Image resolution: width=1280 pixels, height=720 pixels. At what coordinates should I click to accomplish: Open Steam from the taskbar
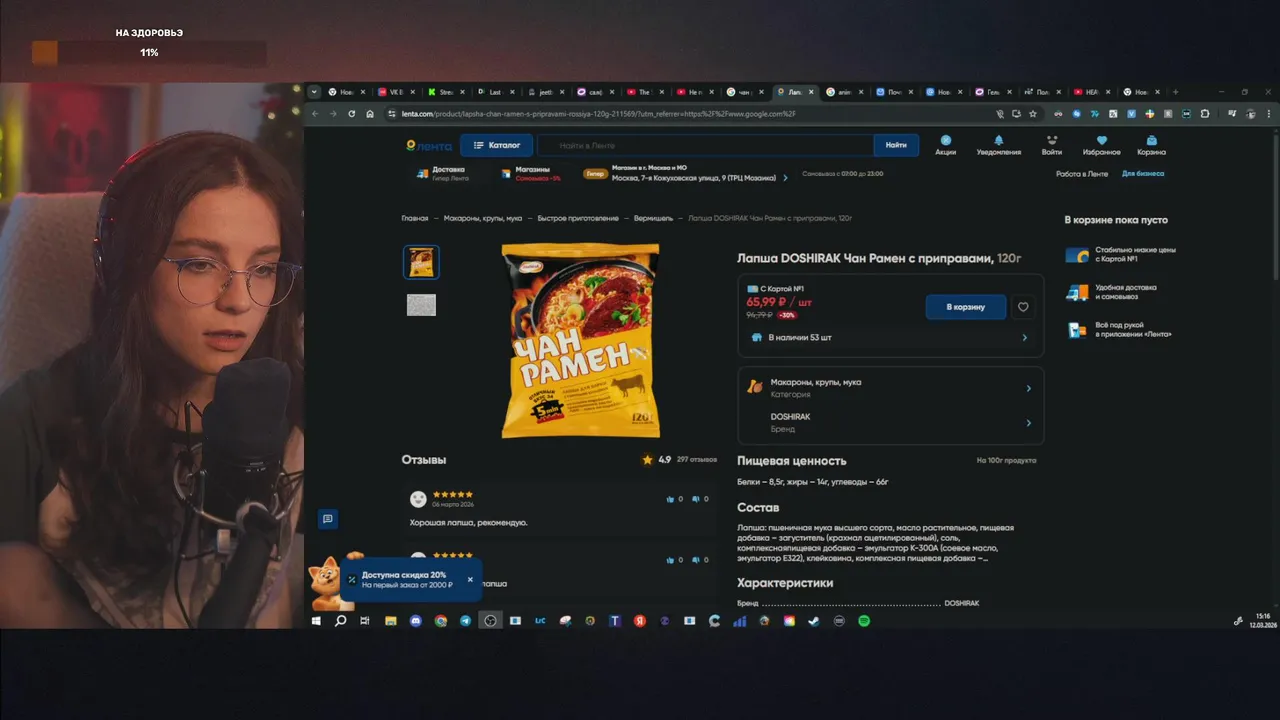point(814,621)
